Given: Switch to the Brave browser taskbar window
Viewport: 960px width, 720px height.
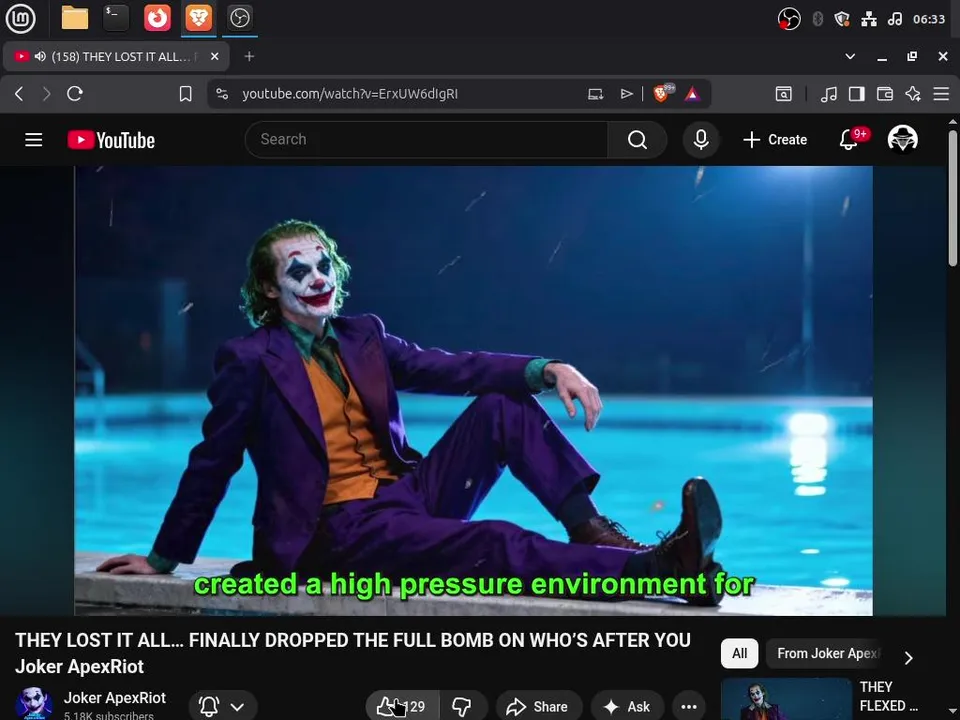Looking at the screenshot, I should (198, 18).
